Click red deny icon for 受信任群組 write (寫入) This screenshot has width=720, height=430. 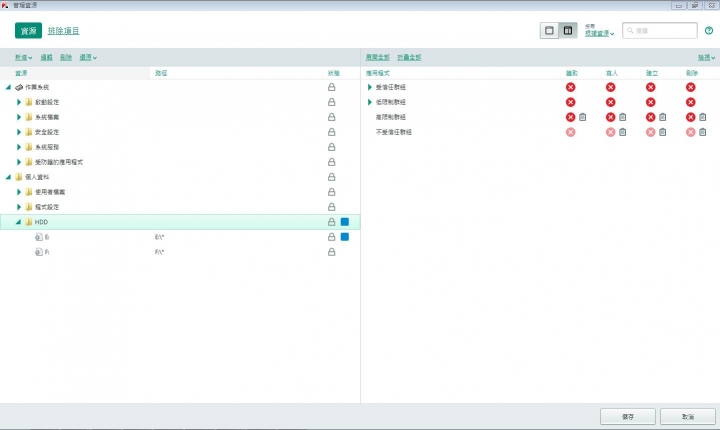click(x=610, y=87)
